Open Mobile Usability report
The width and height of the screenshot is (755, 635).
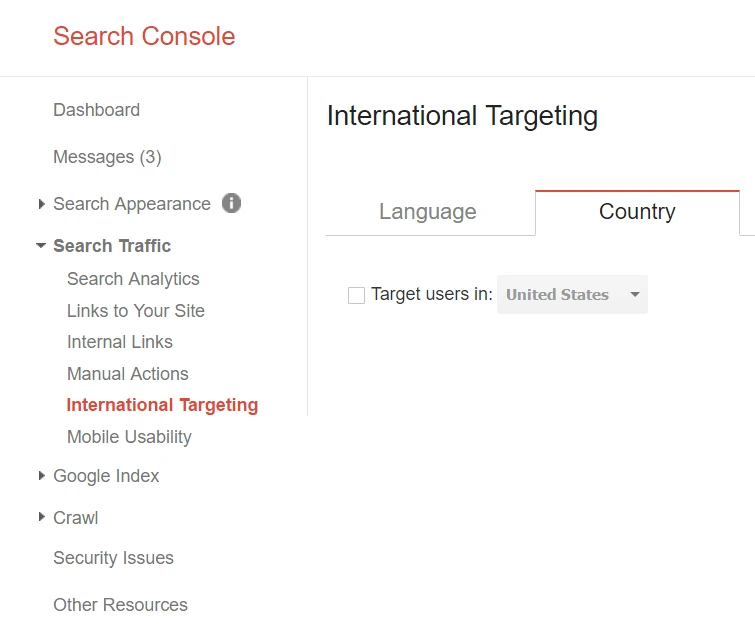[130, 437]
